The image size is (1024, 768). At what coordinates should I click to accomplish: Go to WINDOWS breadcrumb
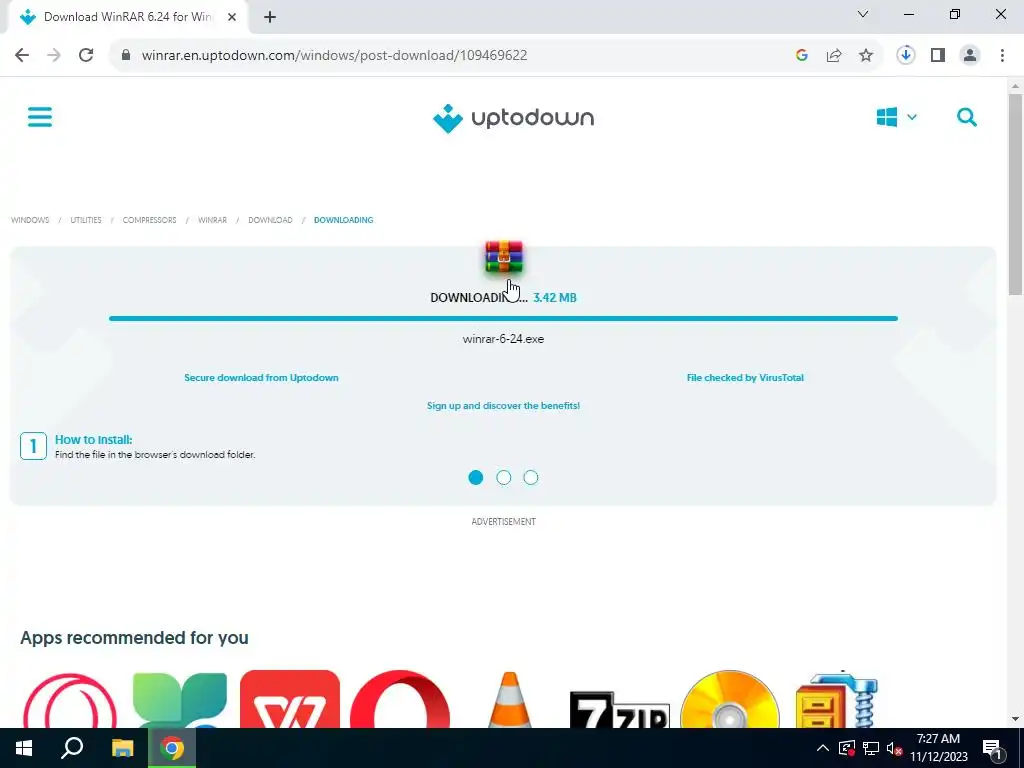click(30, 220)
